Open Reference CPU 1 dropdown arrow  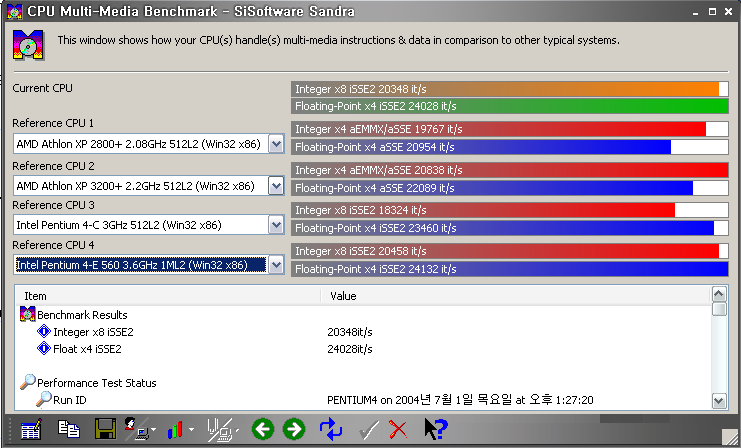pos(276,144)
